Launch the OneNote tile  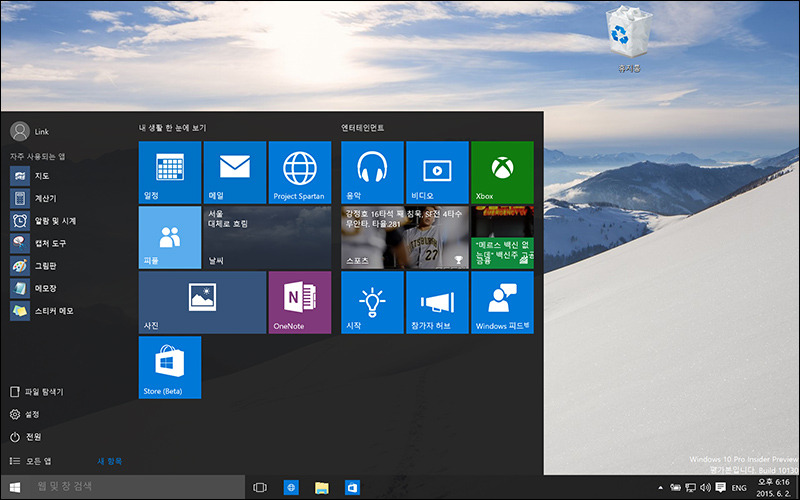coord(299,303)
